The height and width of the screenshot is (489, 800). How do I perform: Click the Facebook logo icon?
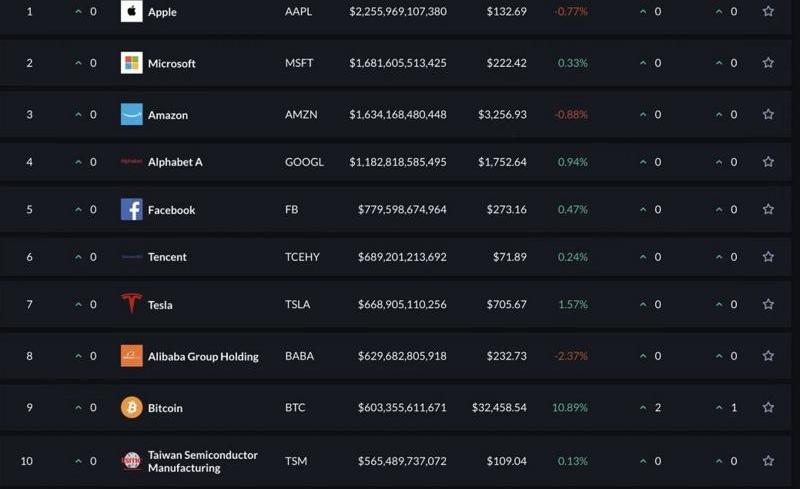[131, 210]
